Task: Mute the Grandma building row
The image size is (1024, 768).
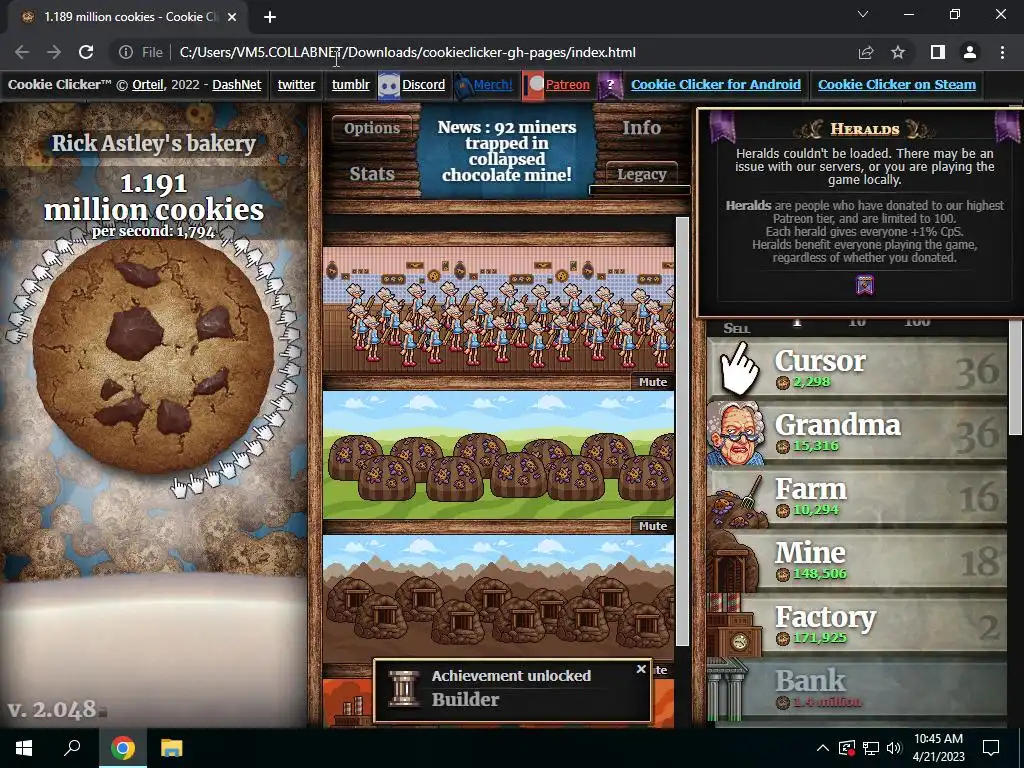Action: tap(653, 382)
